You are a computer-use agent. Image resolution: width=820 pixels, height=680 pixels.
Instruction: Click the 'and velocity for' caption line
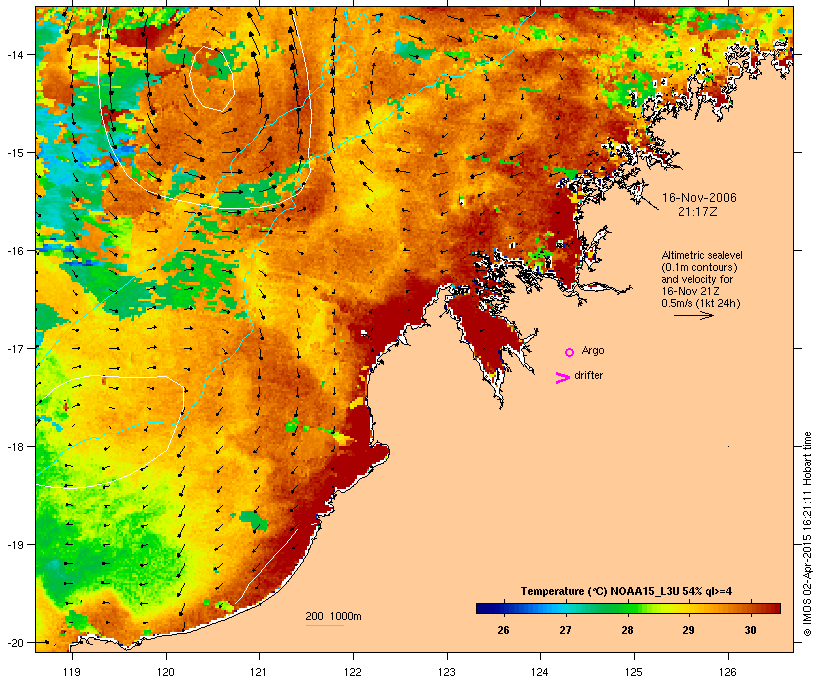tap(697, 279)
